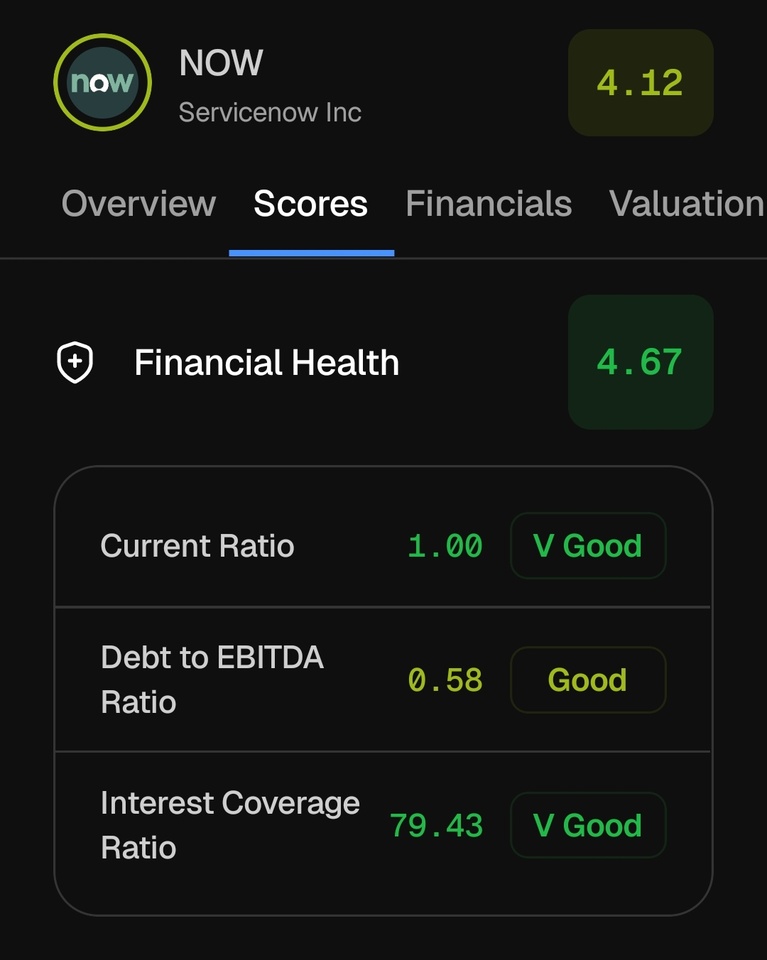The image size is (767, 960).
Task: Switch to the Financials tab
Action: 488,204
